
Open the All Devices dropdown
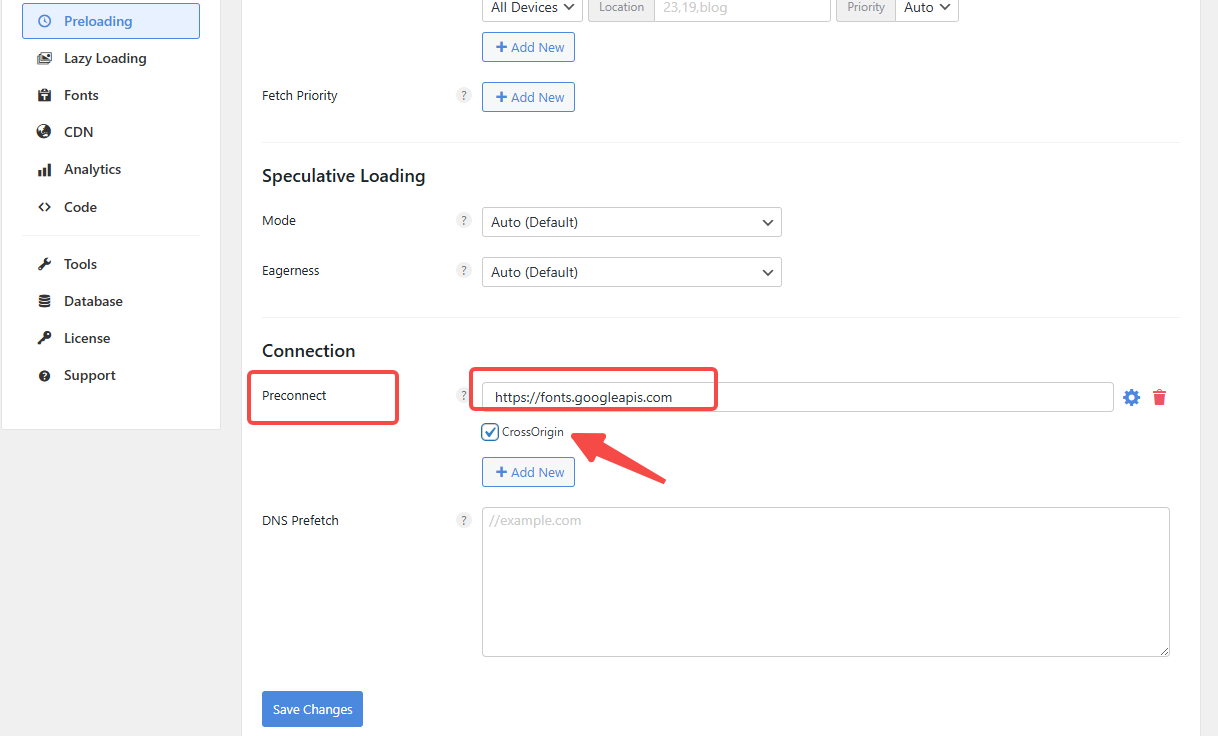click(x=532, y=7)
